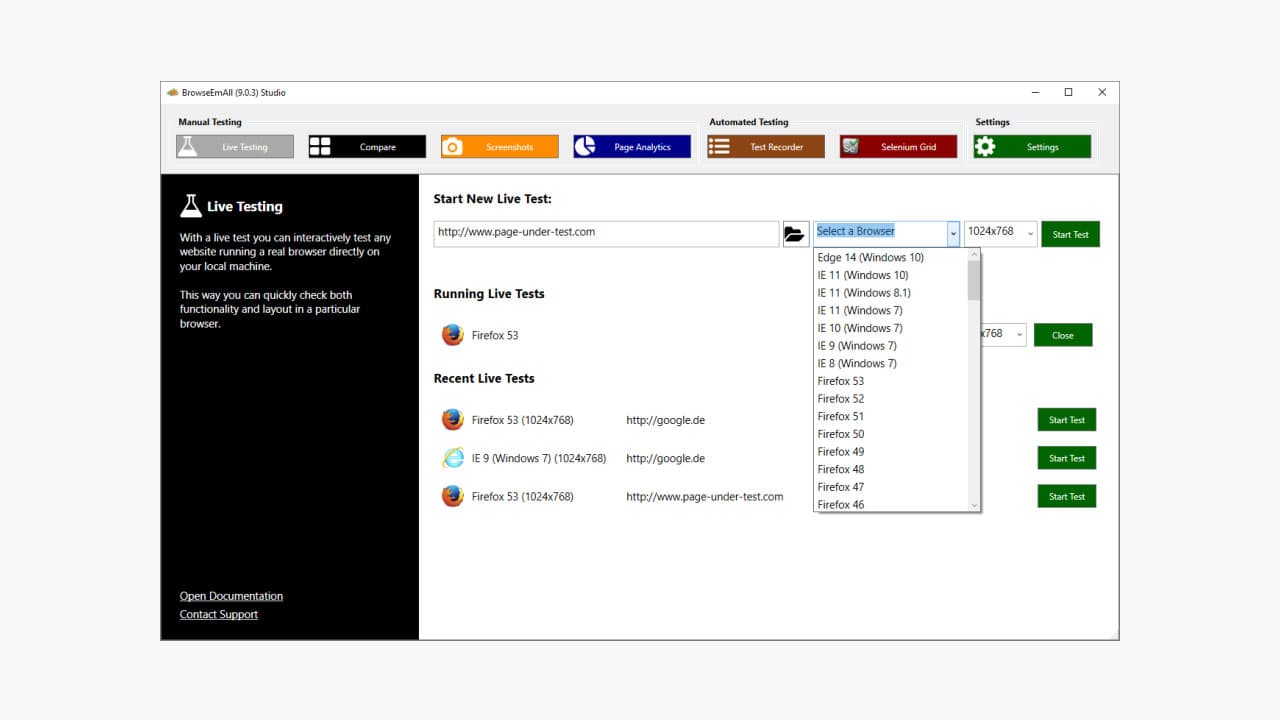Click the Firefox icon under Running Live Tests
This screenshot has width=1280, height=720.
[x=452, y=334]
